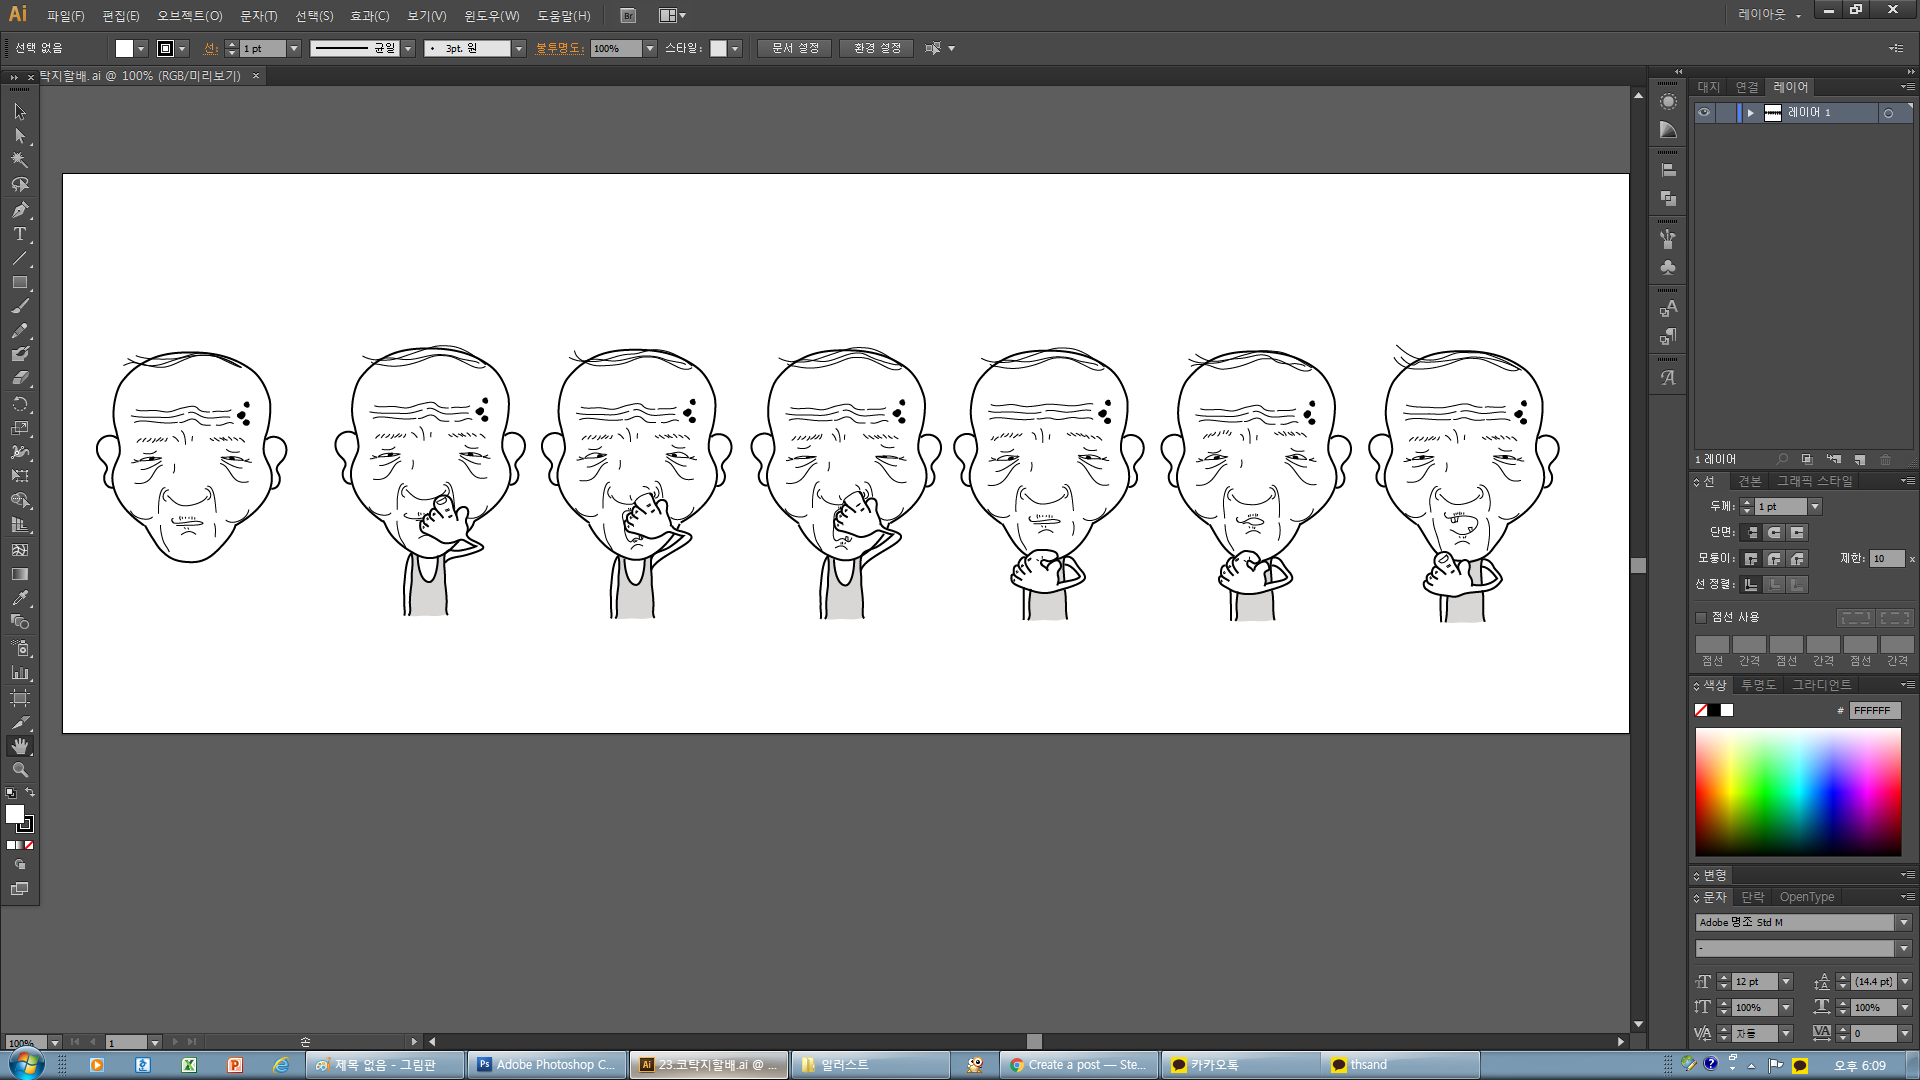Select the Magic Wand tool

coord(19,160)
